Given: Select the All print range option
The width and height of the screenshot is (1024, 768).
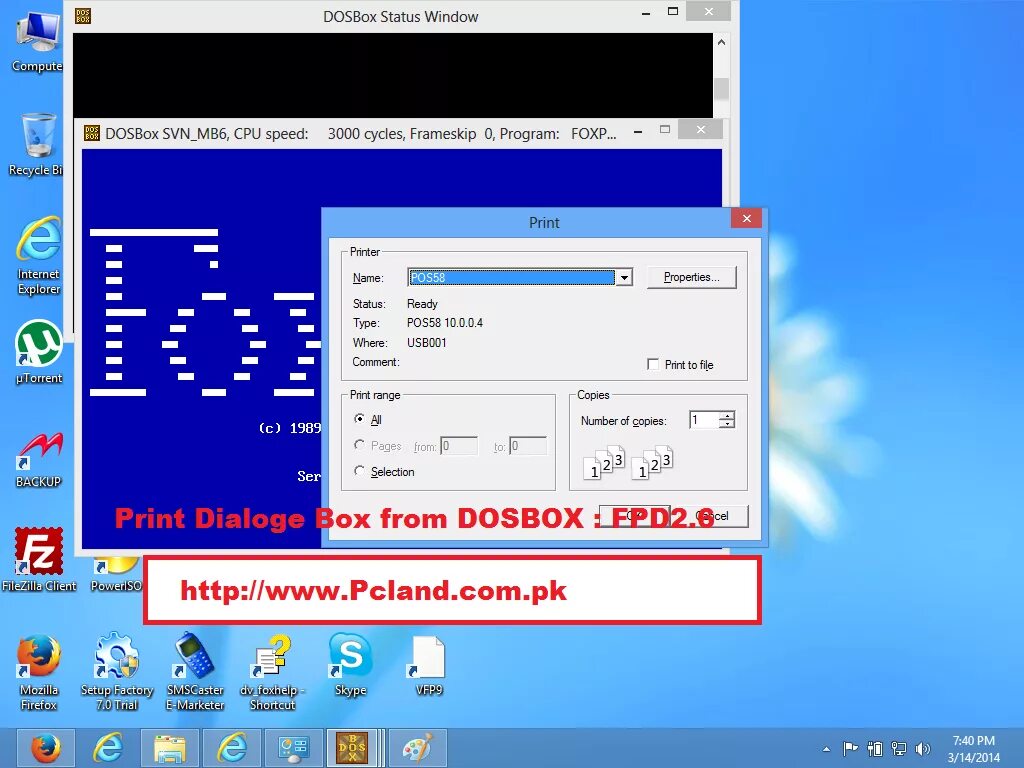Looking at the screenshot, I should [x=359, y=419].
